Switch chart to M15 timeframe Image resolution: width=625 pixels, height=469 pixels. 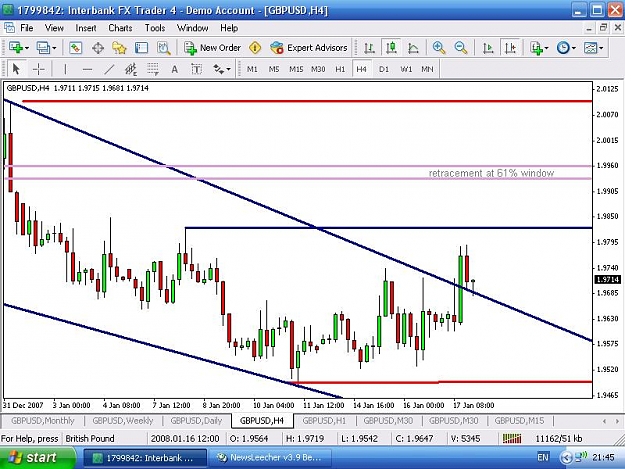pos(296,69)
